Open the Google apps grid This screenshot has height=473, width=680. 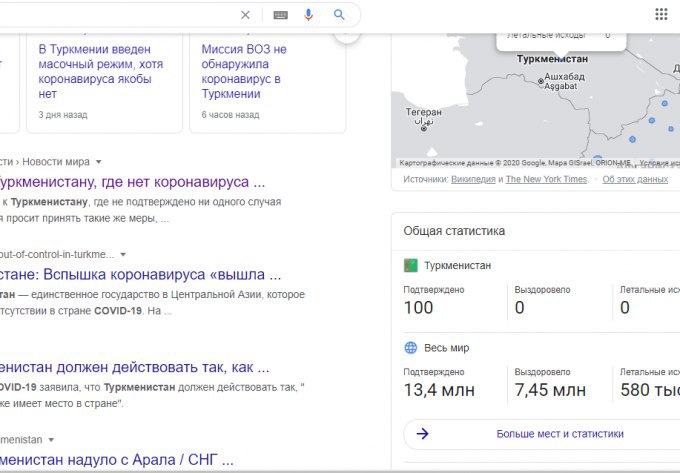tap(661, 14)
